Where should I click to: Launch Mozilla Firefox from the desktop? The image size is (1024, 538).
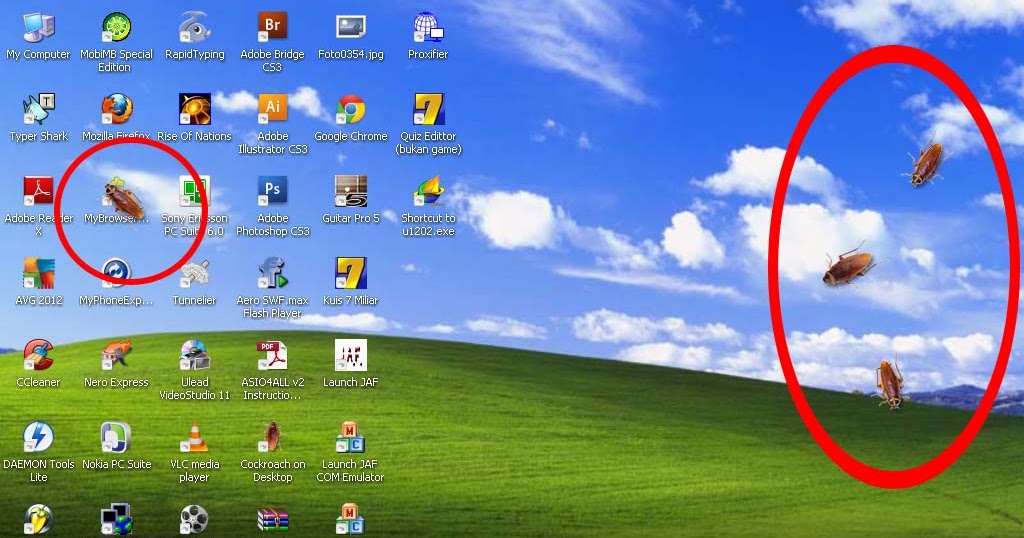116,108
